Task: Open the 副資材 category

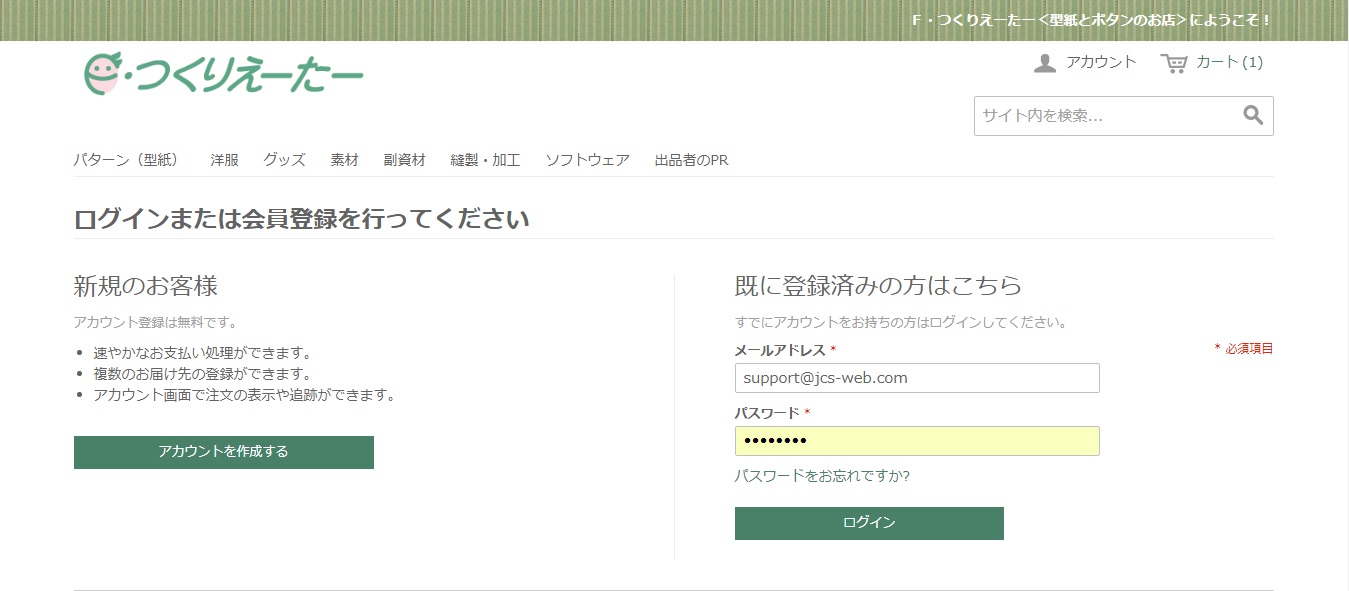Action: click(404, 158)
